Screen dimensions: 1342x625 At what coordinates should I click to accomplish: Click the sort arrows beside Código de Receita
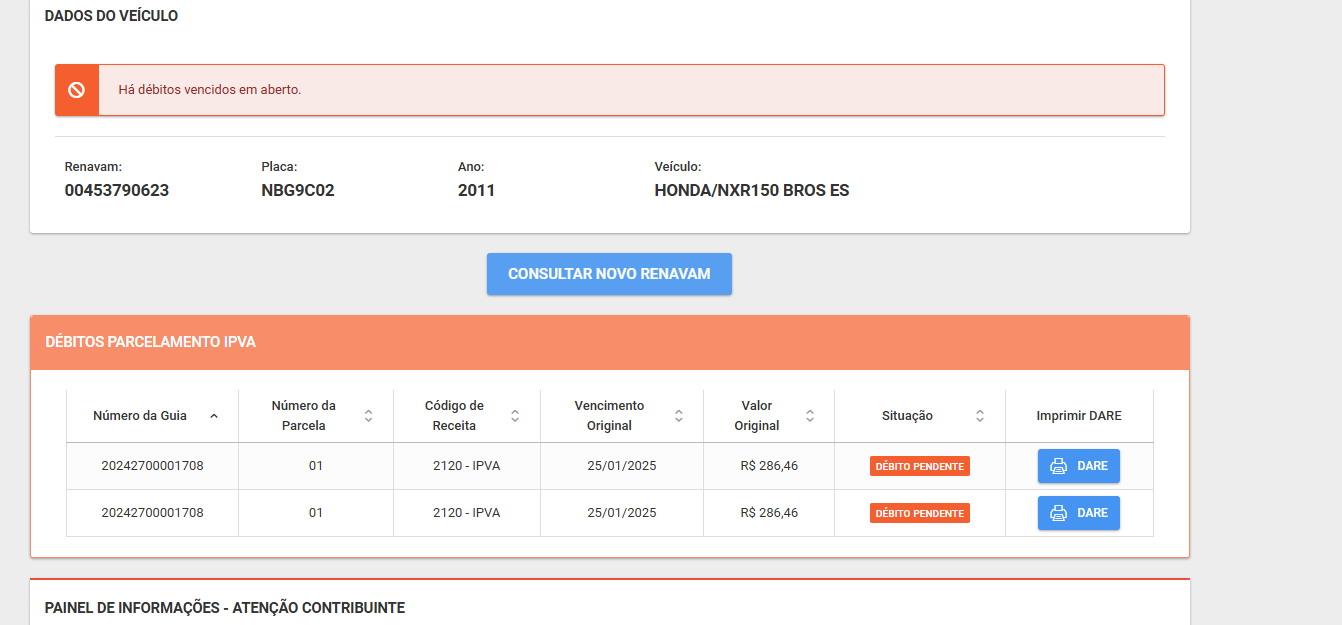coord(515,416)
